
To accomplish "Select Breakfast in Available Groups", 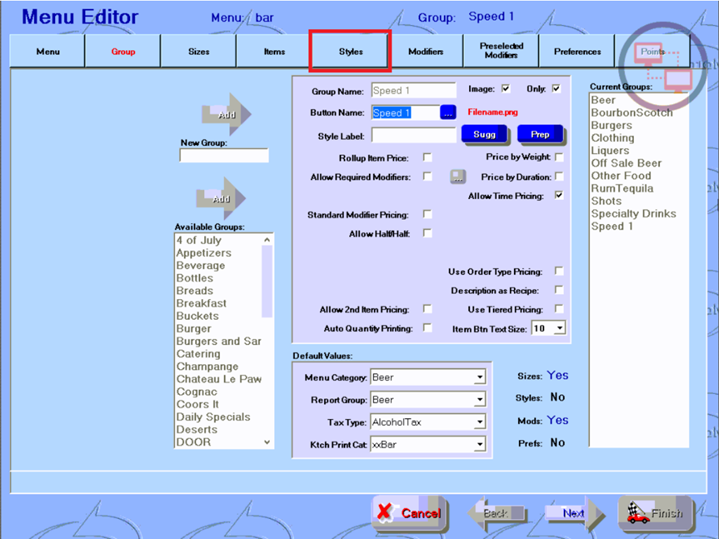I will pos(201,303).
